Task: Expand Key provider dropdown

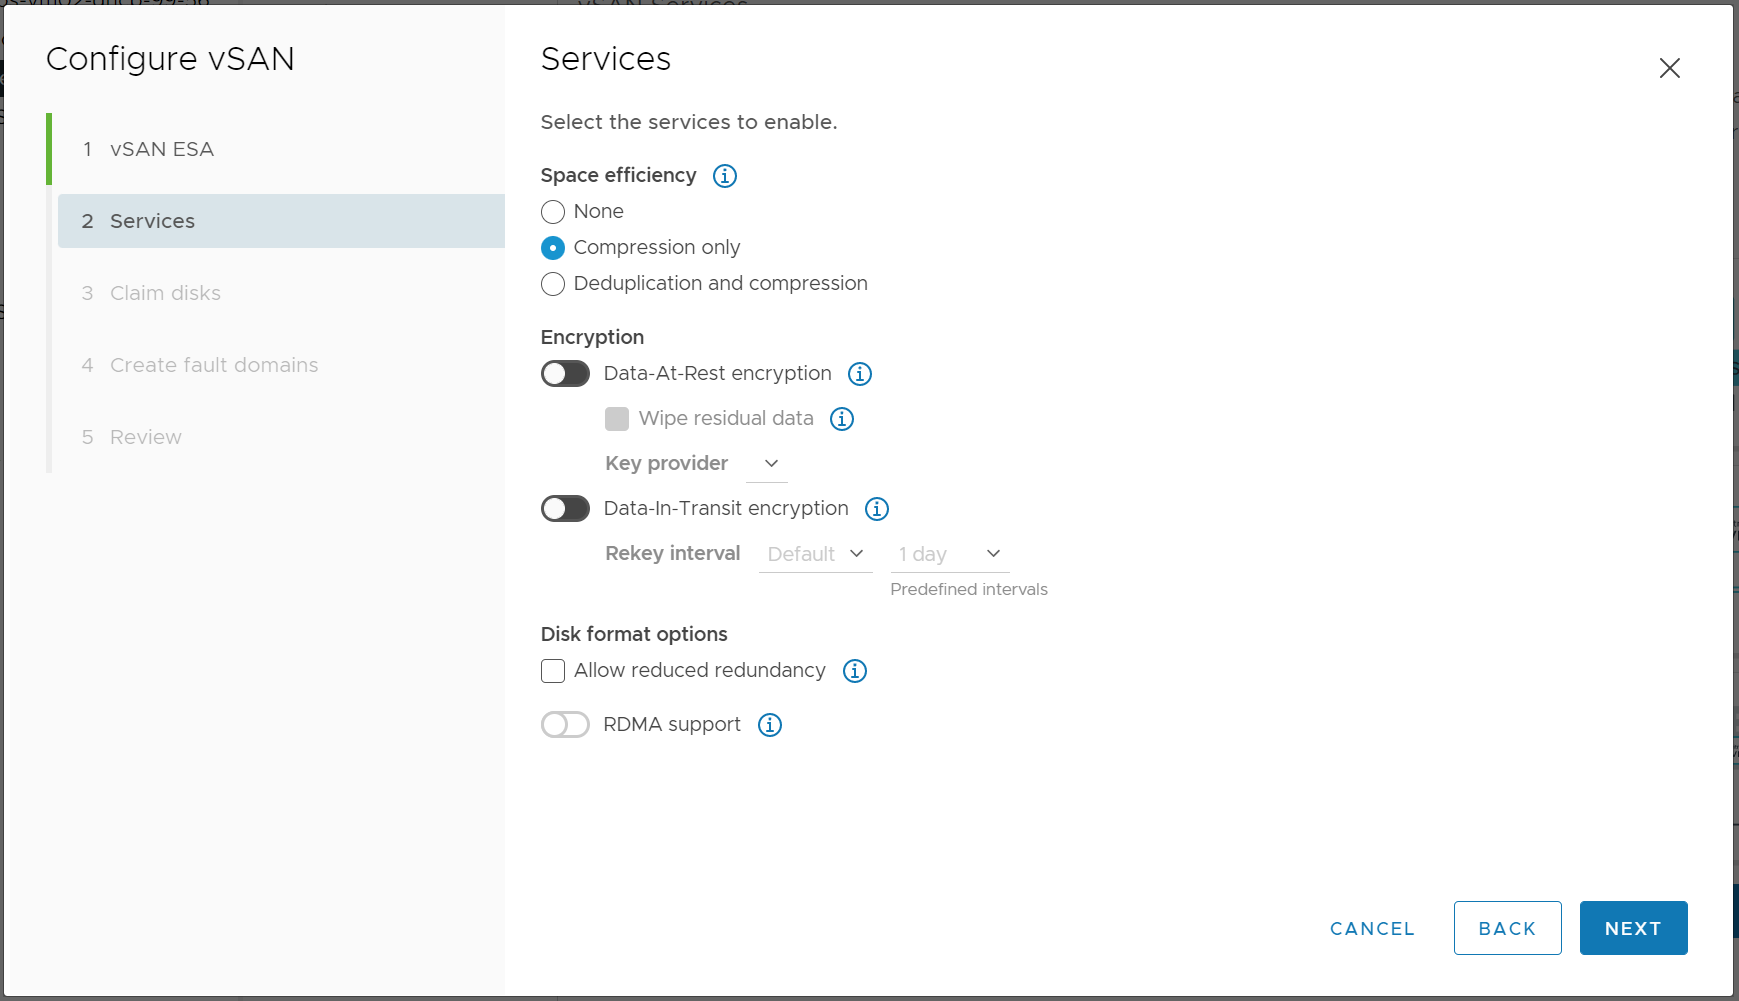Action: 767,464
